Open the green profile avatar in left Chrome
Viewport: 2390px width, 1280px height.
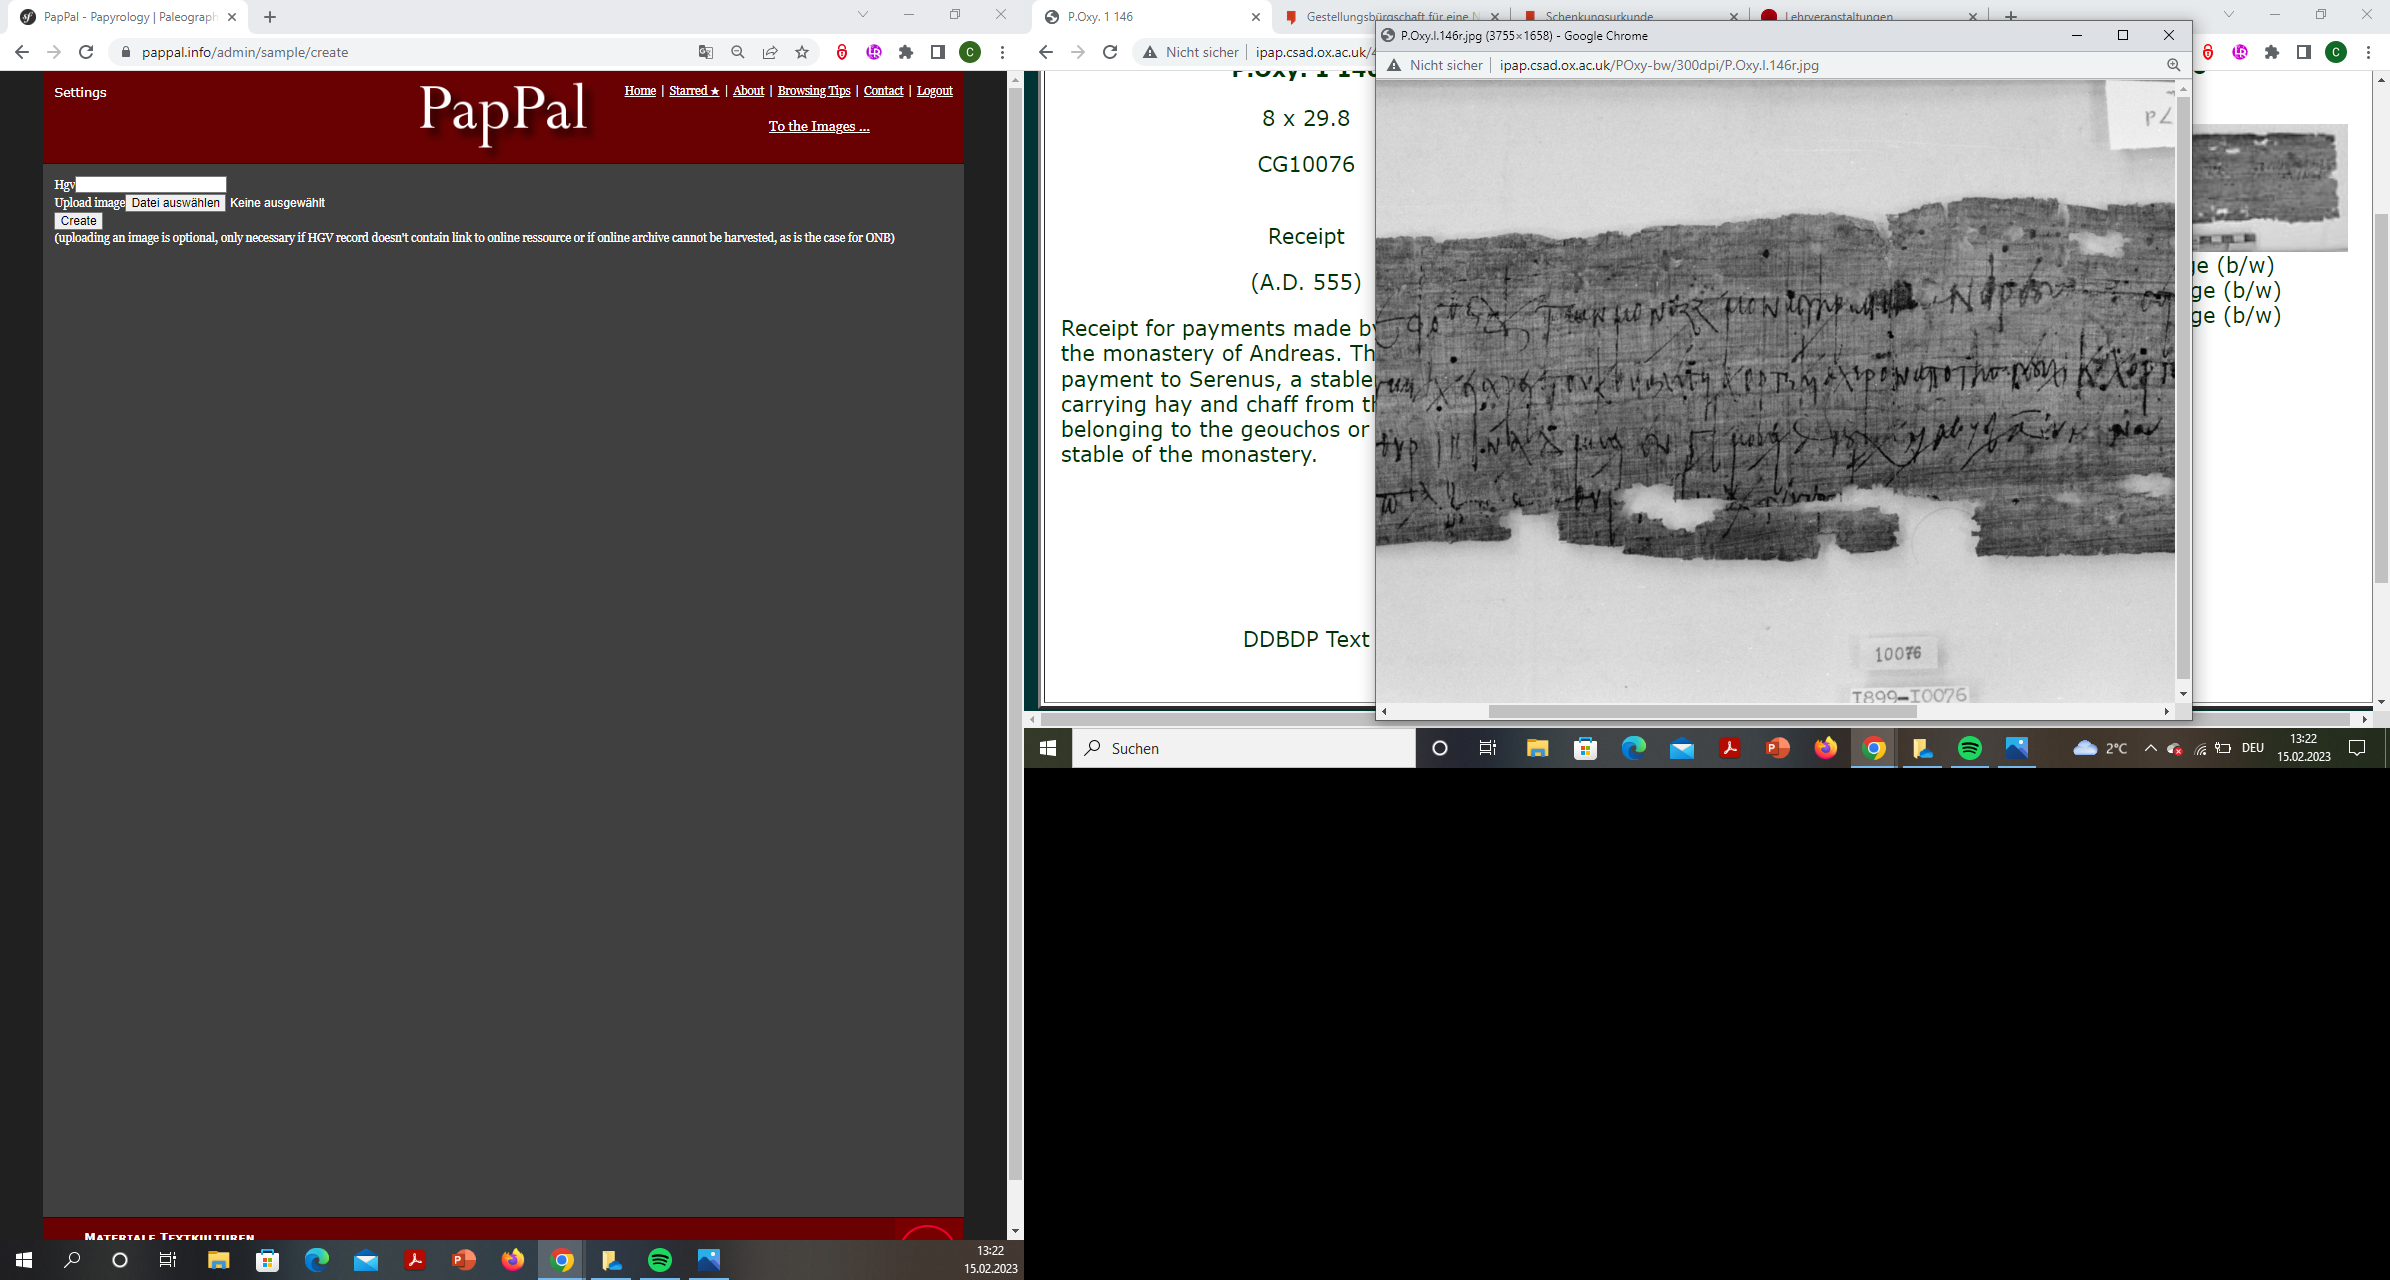pyautogui.click(x=970, y=52)
